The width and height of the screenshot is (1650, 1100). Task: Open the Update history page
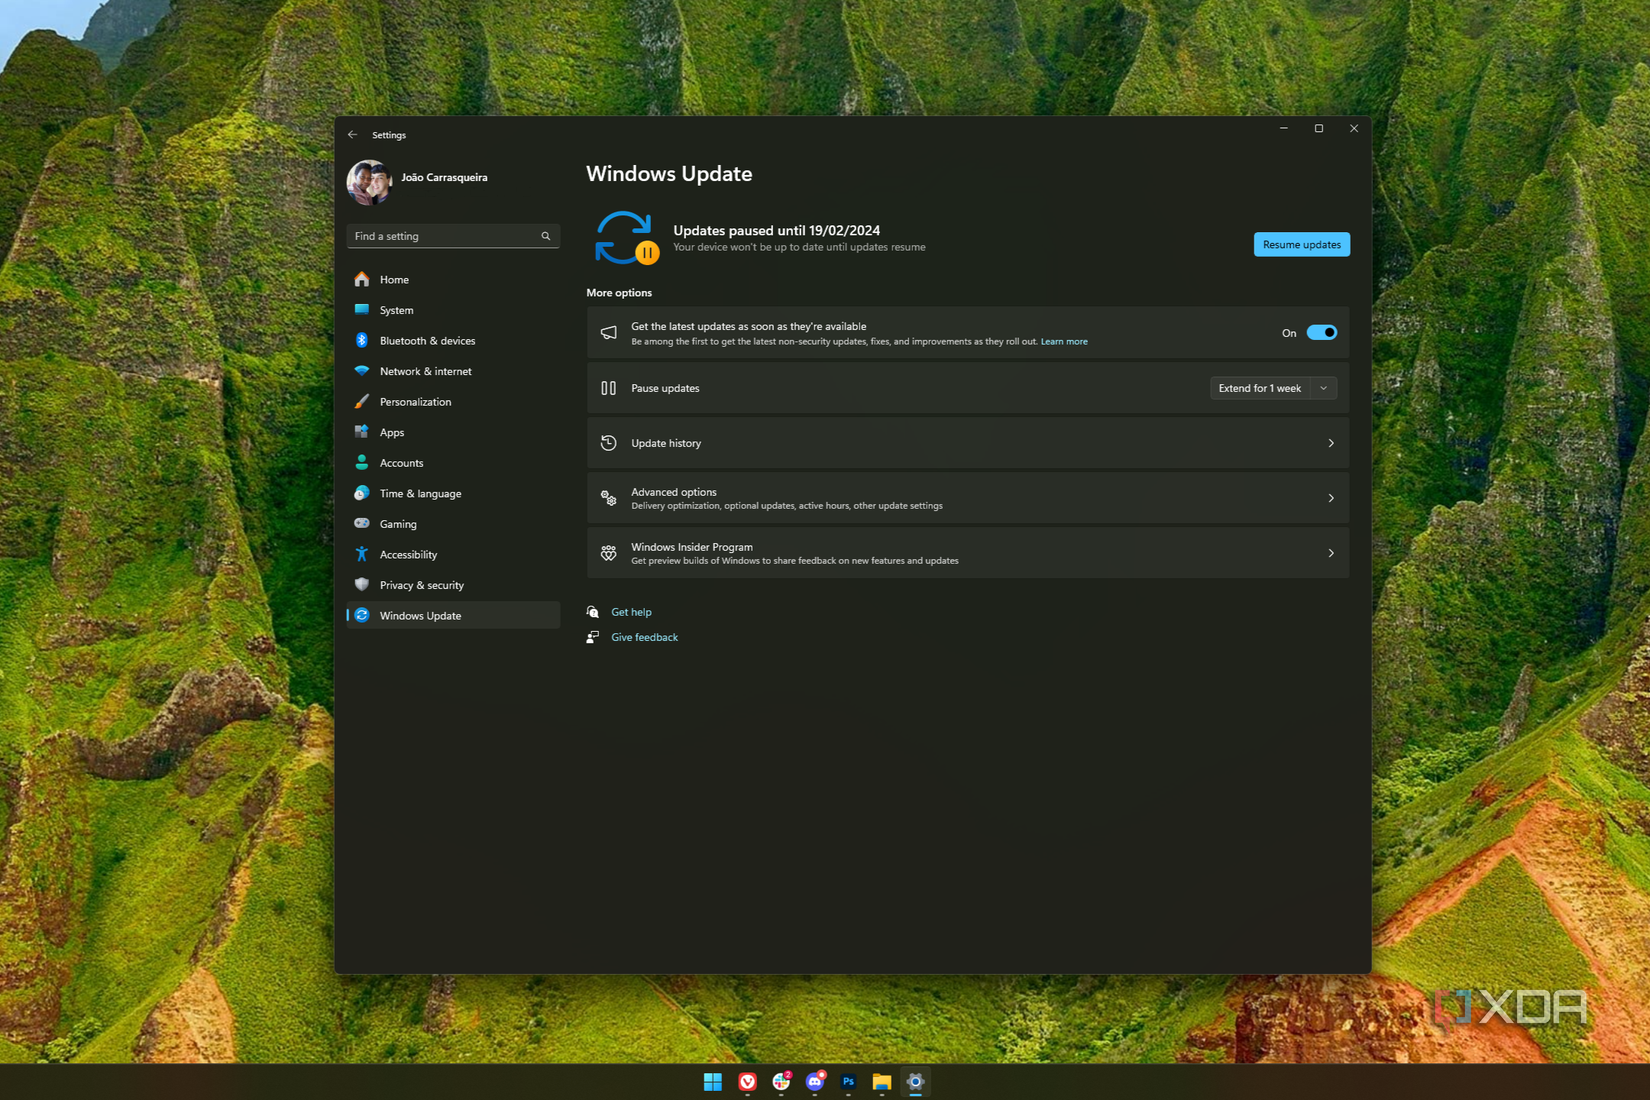966,443
